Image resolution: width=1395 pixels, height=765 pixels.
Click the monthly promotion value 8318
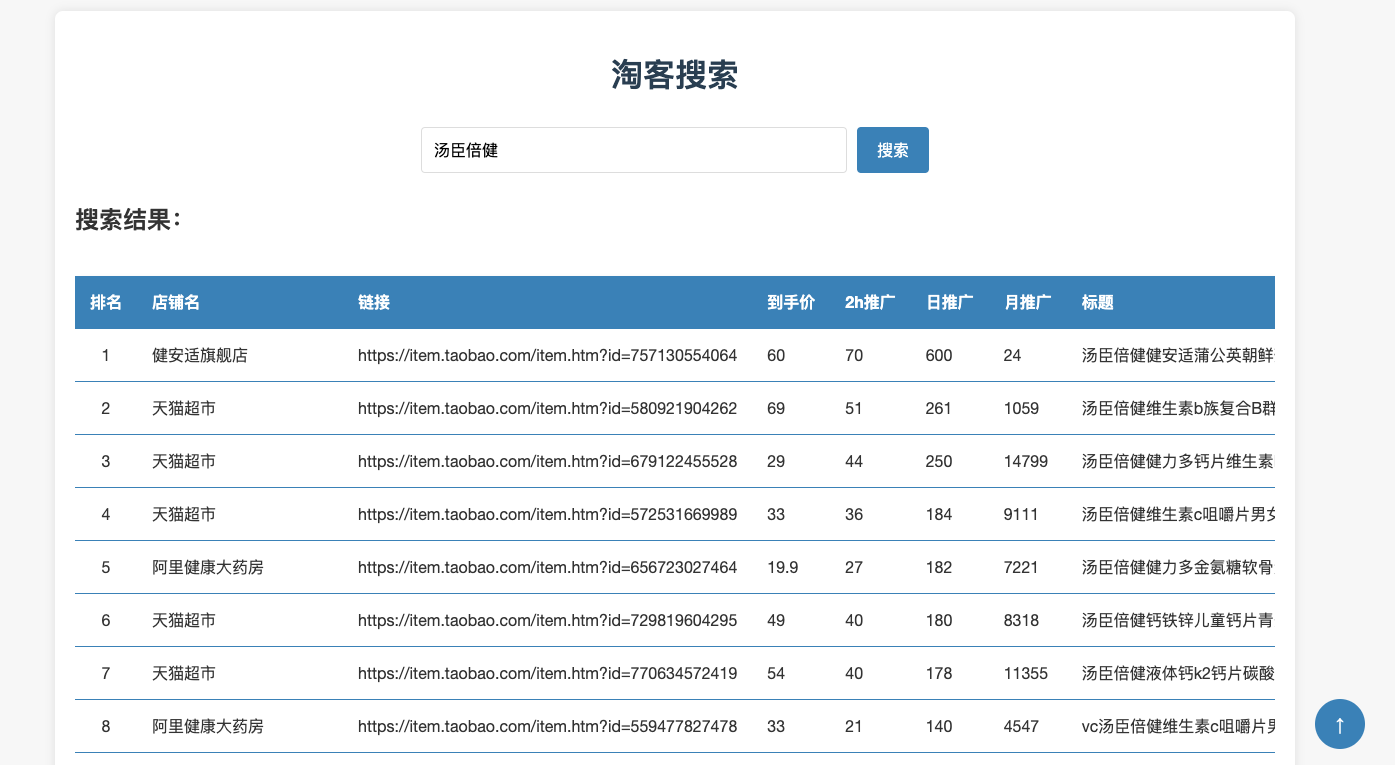click(x=1021, y=620)
